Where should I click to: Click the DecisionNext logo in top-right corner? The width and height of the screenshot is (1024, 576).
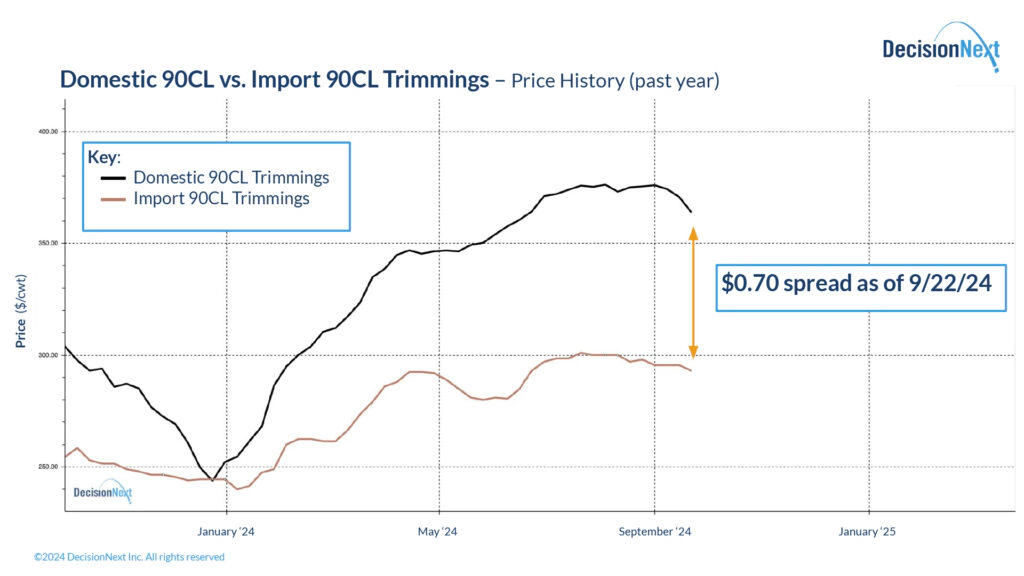[x=940, y=47]
